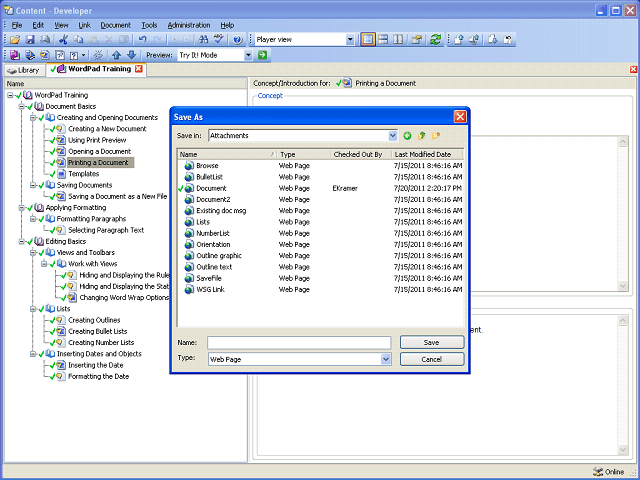Click the Move Up blue arrow icon
This screenshot has width=640, height=480.
(x=117, y=55)
